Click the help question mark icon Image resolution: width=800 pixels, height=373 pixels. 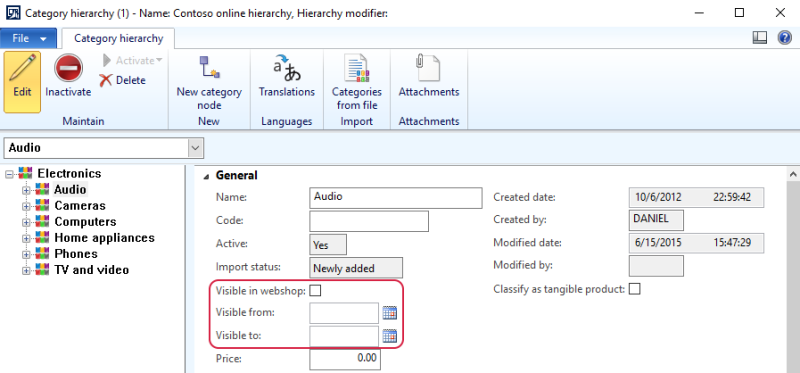pyautogui.click(x=784, y=38)
